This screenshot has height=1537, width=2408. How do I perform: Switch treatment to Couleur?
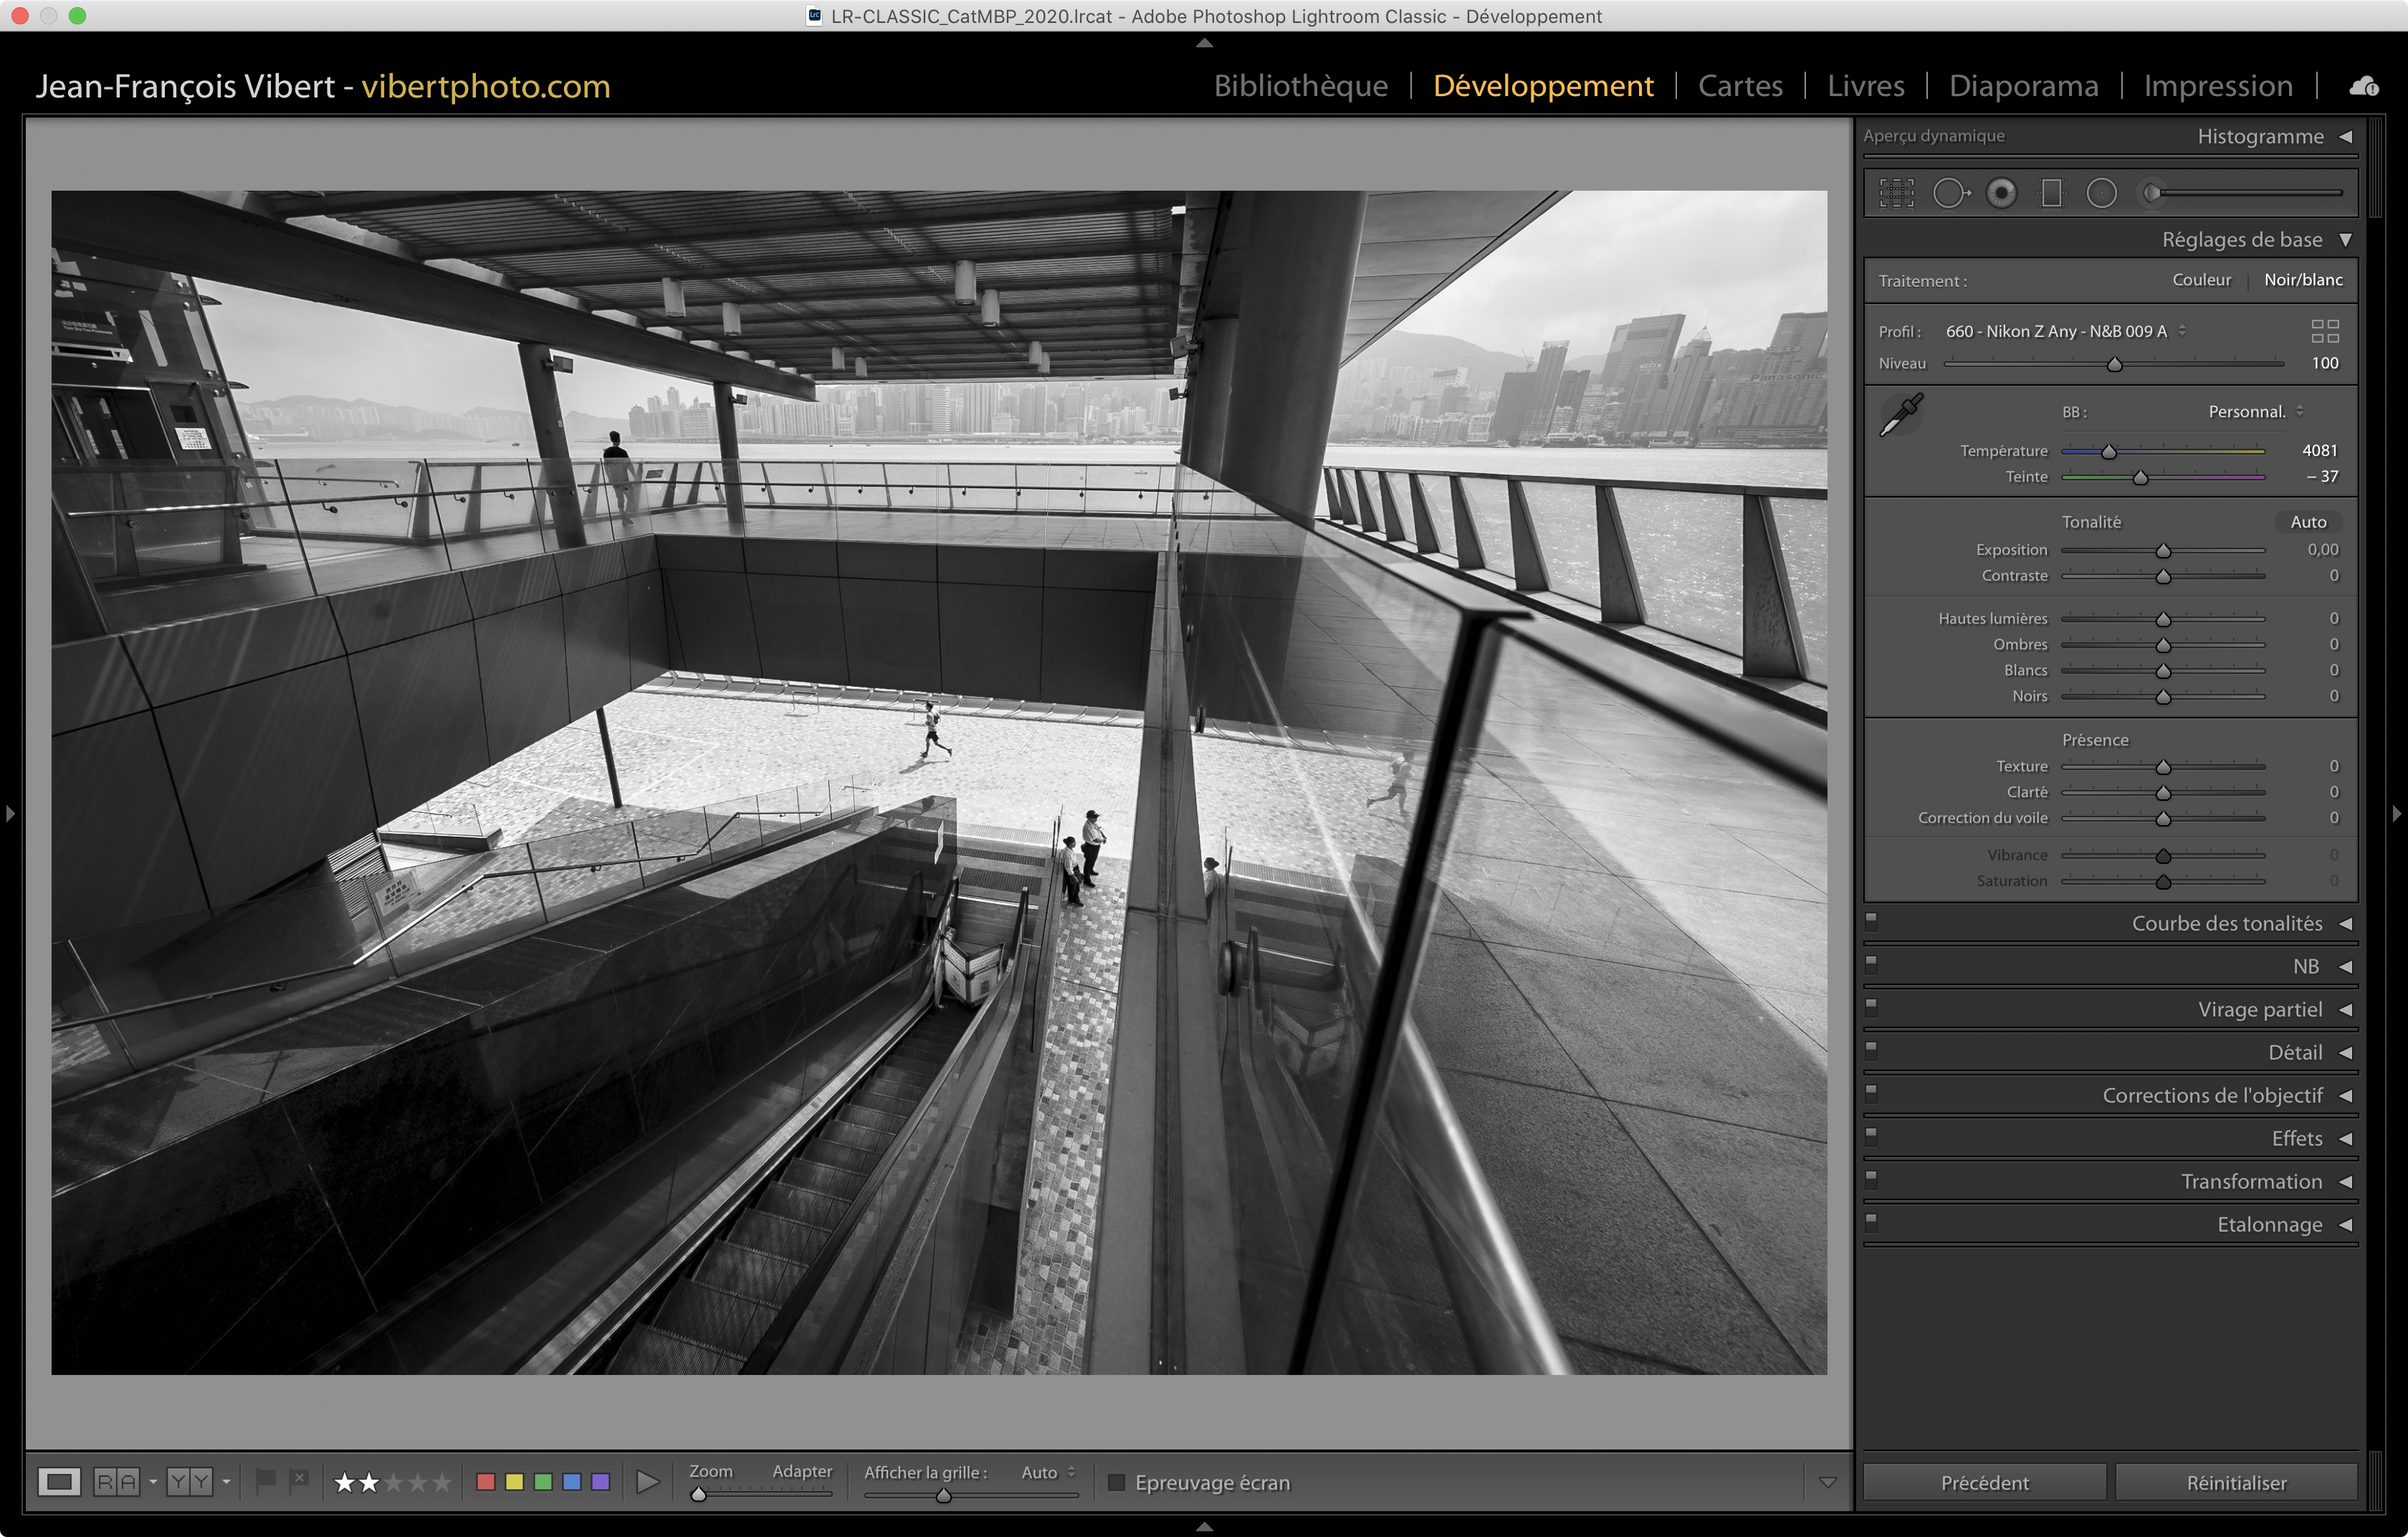point(2201,280)
